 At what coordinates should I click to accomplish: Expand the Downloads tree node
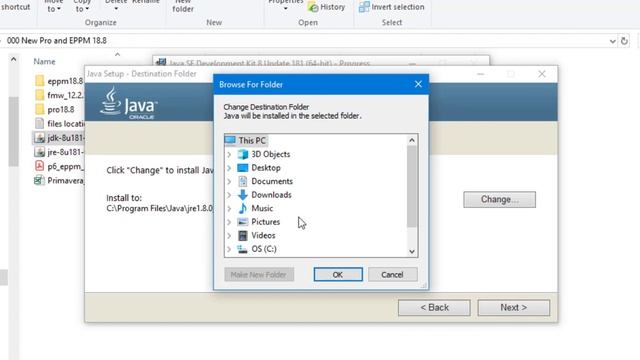click(229, 195)
